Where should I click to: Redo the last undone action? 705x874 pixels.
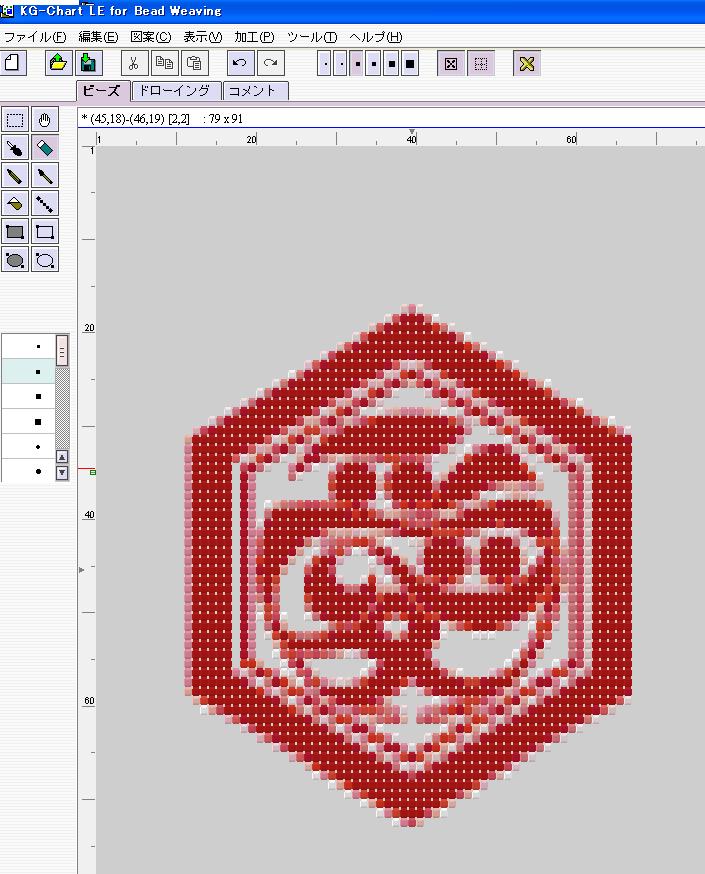coord(271,63)
